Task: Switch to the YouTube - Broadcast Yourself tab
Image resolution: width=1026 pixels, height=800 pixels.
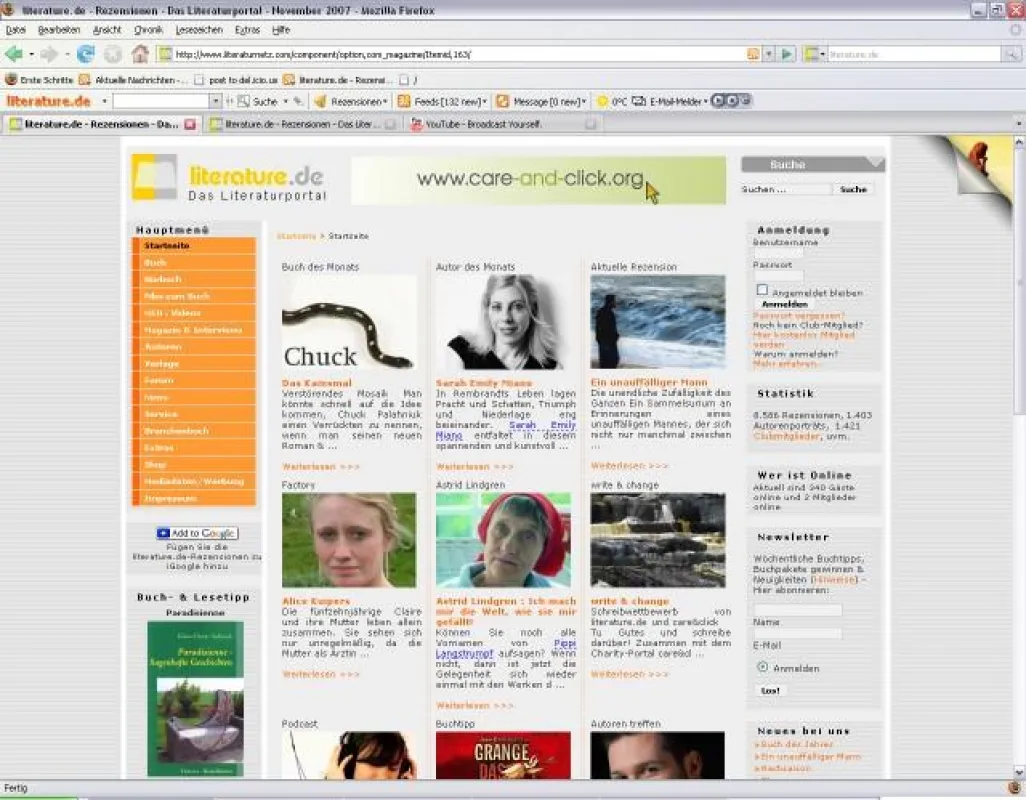Action: tap(503, 124)
